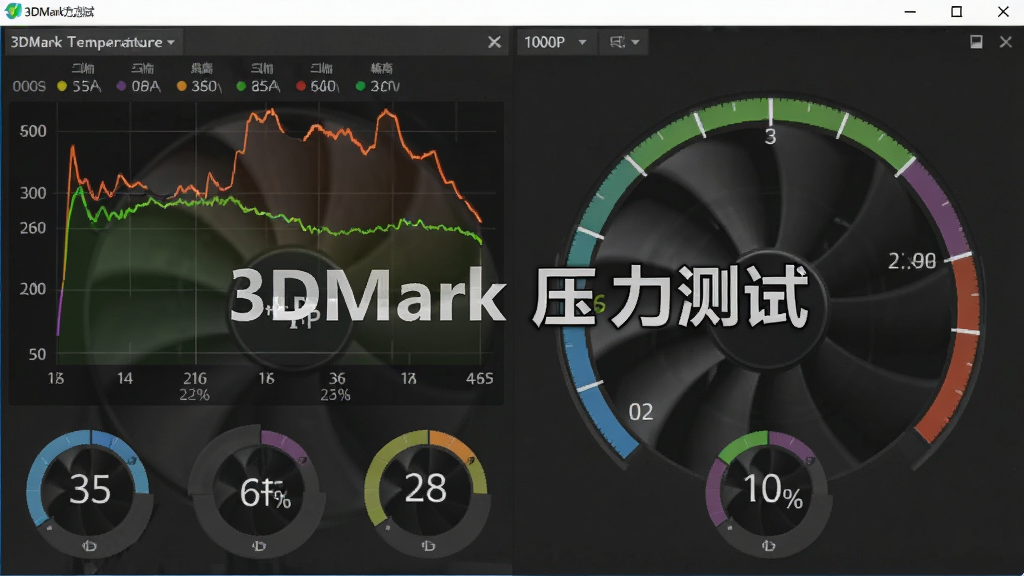Toggle the green 30V legend series
Viewport: 1024px width, 576px height.
tap(377, 86)
